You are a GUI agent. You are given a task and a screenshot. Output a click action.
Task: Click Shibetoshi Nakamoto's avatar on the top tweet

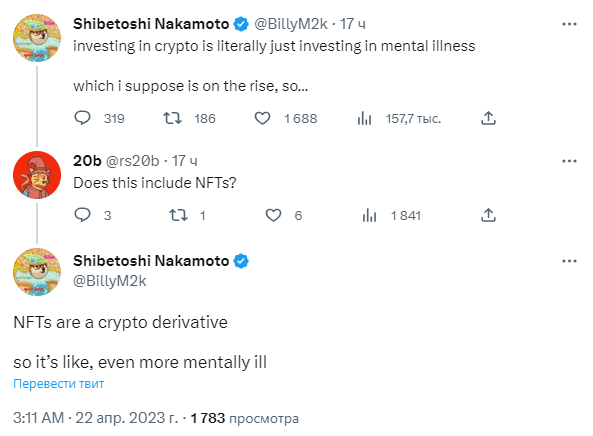point(37,38)
